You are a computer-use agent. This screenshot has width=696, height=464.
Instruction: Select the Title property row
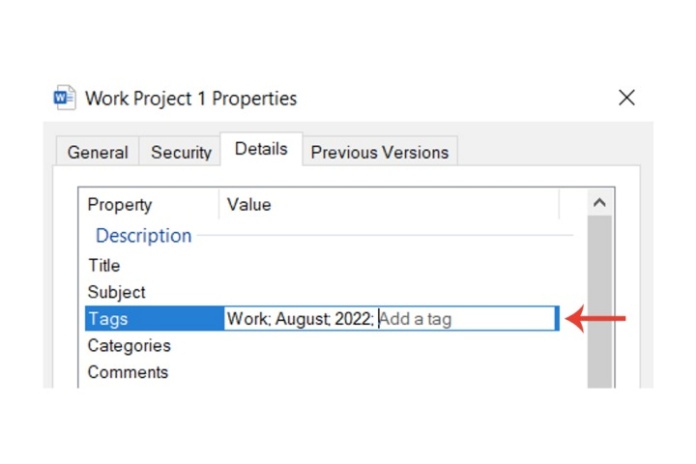pos(104,266)
